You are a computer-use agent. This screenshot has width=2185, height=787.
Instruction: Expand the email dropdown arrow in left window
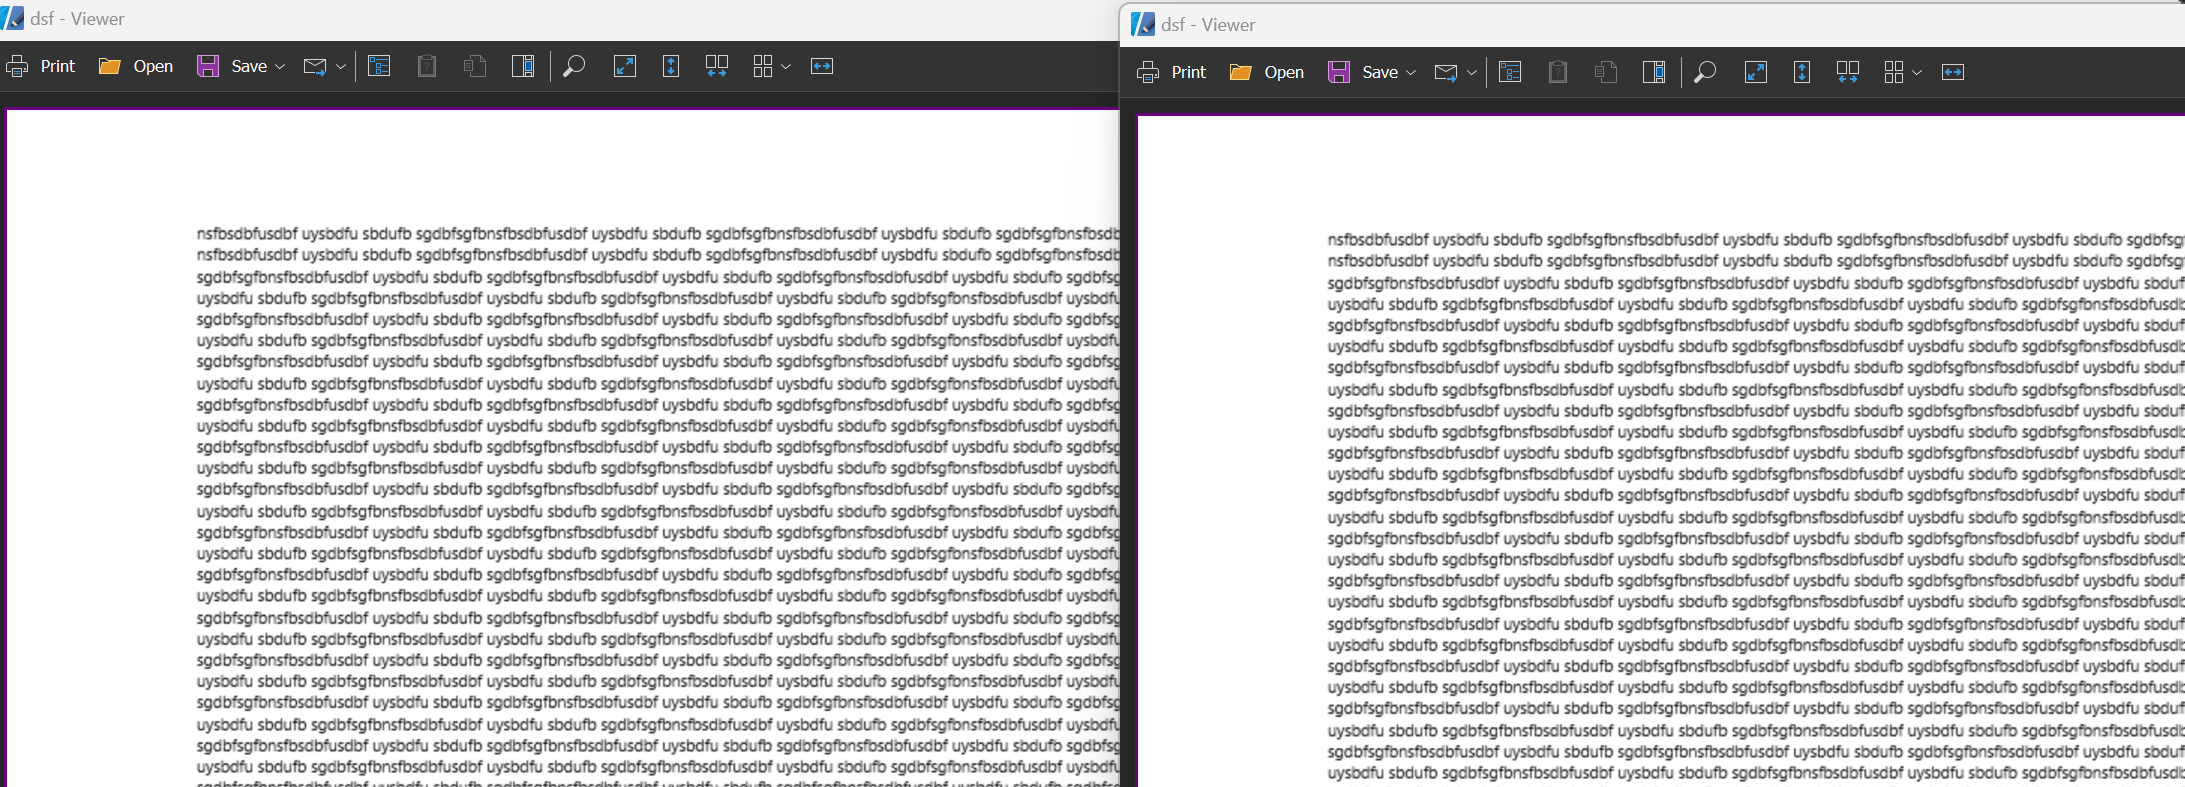341,67
